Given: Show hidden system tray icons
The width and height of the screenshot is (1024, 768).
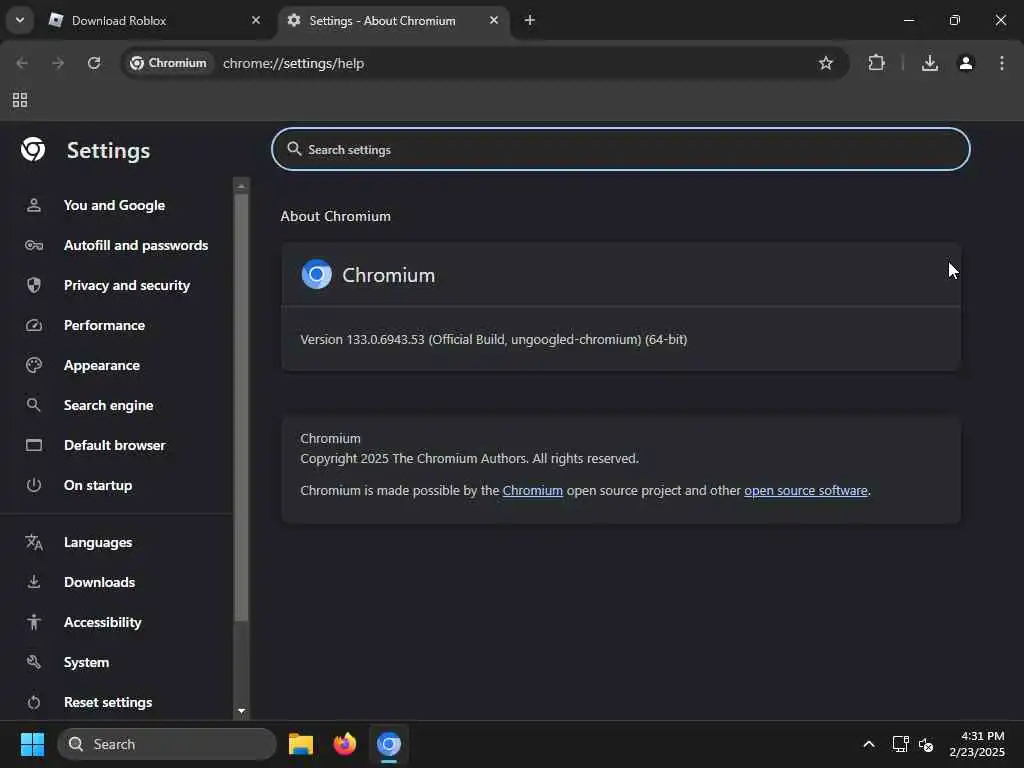Looking at the screenshot, I should [869, 744].
